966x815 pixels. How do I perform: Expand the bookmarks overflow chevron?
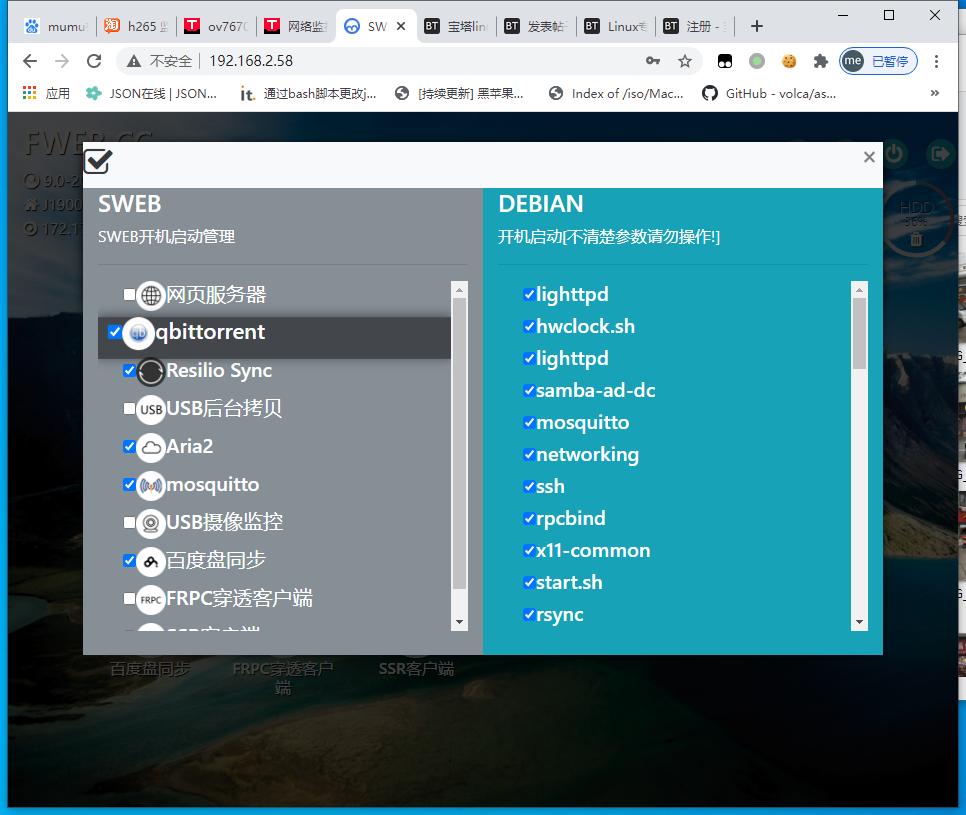935,93
